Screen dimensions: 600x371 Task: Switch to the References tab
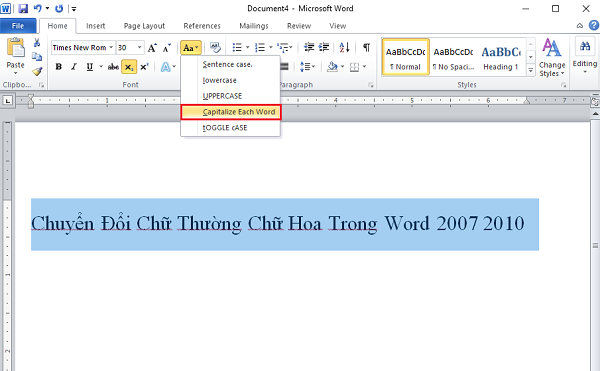[x=202, y=26]
